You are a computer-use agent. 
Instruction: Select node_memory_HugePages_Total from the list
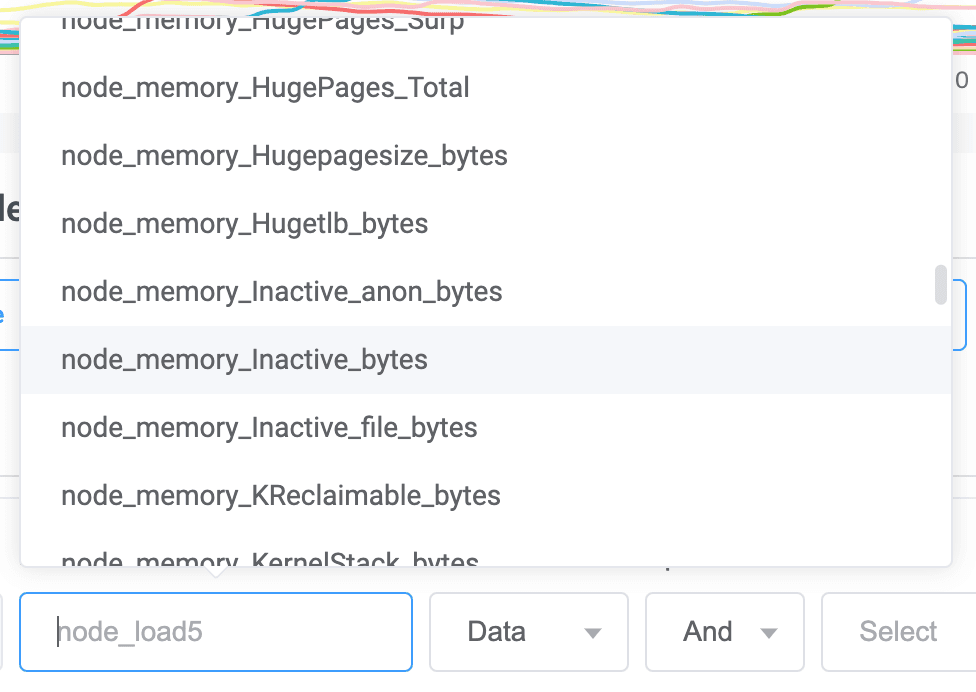pos(486,88)
